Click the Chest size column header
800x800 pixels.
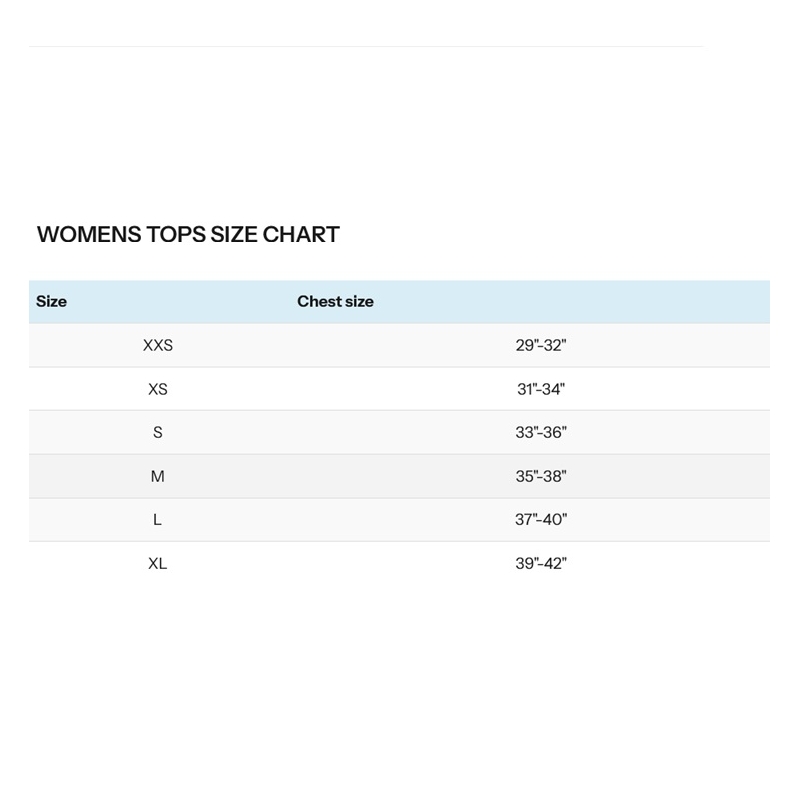pos(335,302)
